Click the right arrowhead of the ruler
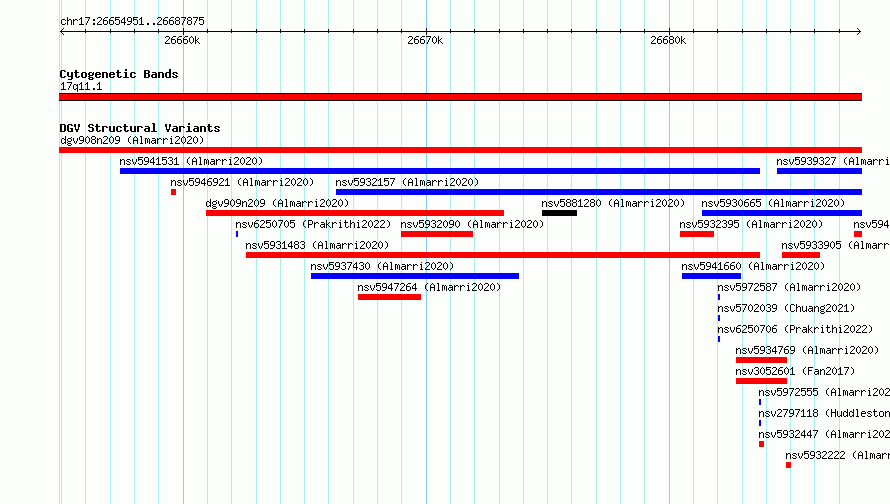The height and width of the screenshot is (504, 890). click(x=859, y=31)
